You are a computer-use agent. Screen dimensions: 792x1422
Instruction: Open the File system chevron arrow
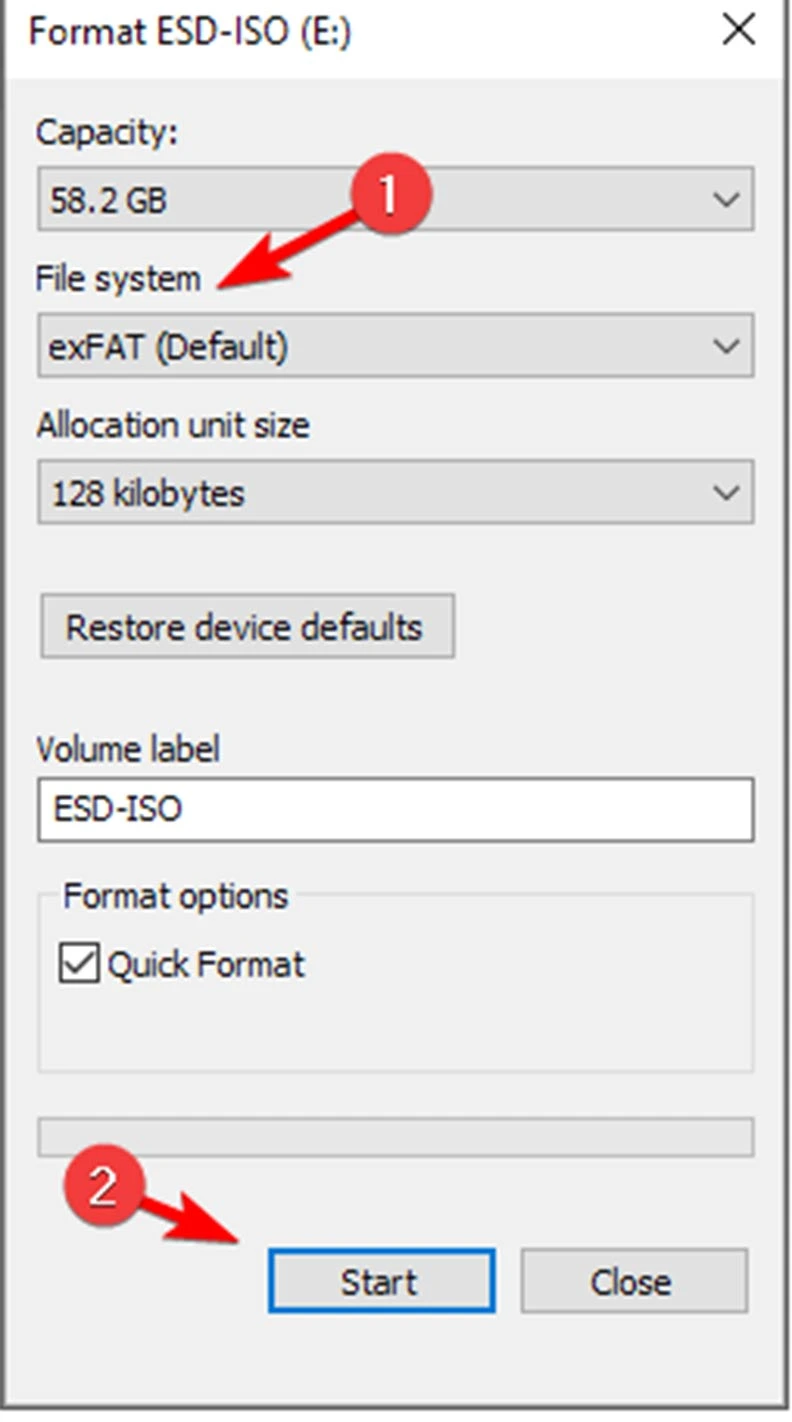[726, 347]
